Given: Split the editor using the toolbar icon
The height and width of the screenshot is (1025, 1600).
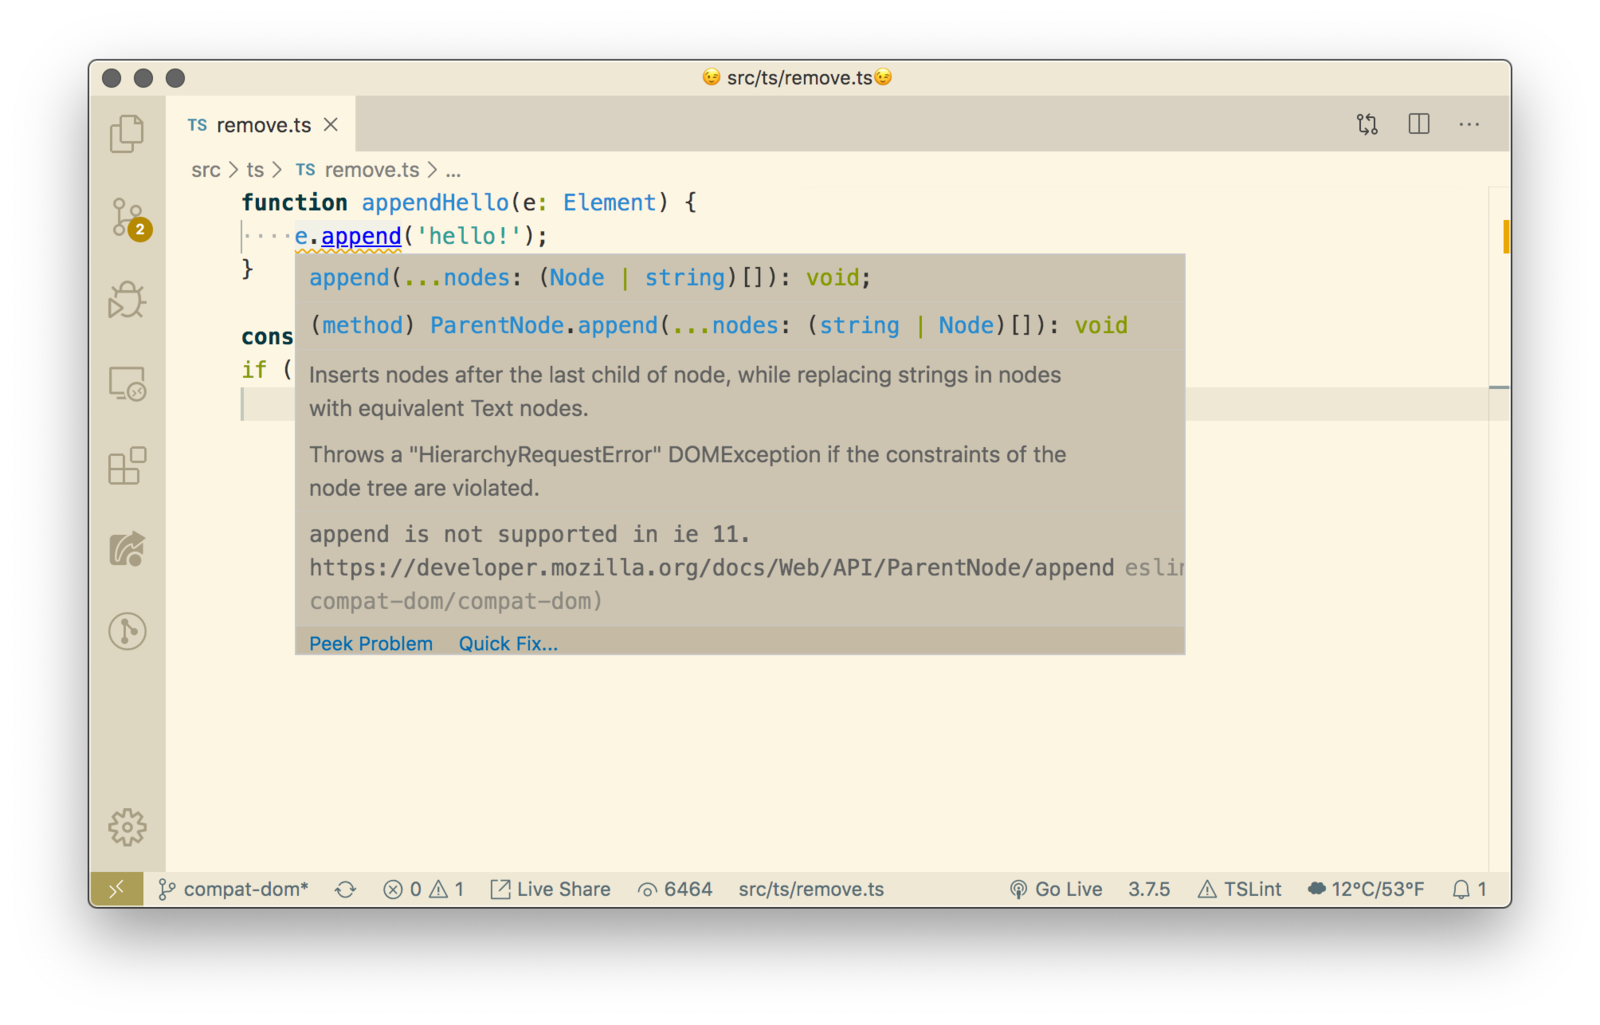Looking at the screenshot, I should pyautogui.click(x=1418, y=123).
